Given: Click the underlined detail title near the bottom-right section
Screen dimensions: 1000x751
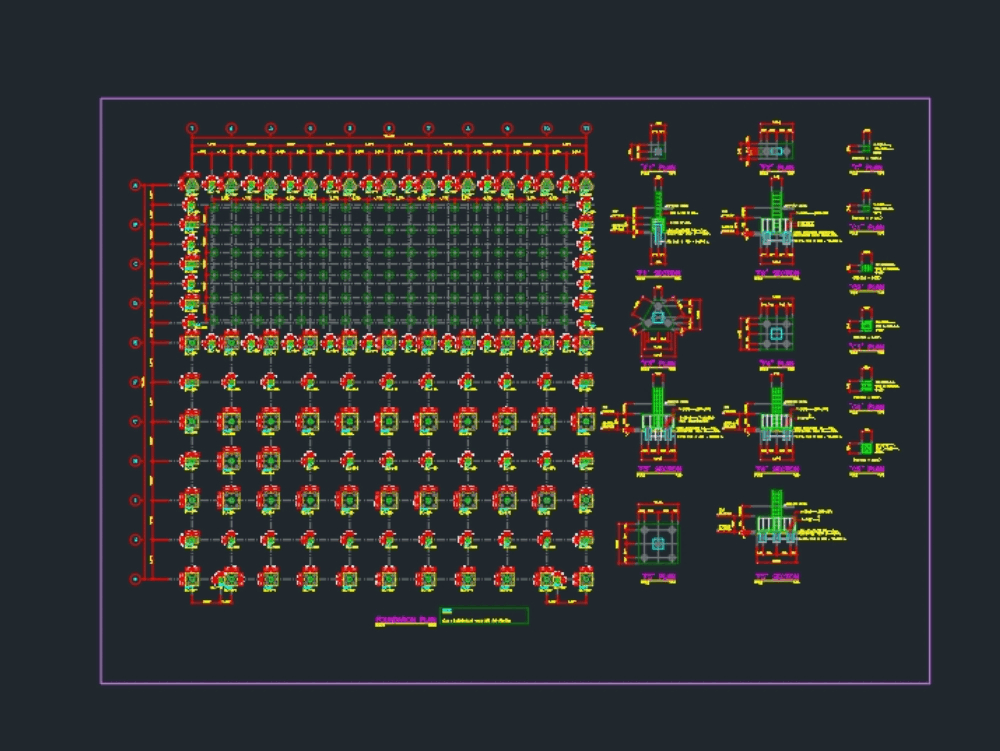Looking at the screenshot, I should (x=776, y=577).
